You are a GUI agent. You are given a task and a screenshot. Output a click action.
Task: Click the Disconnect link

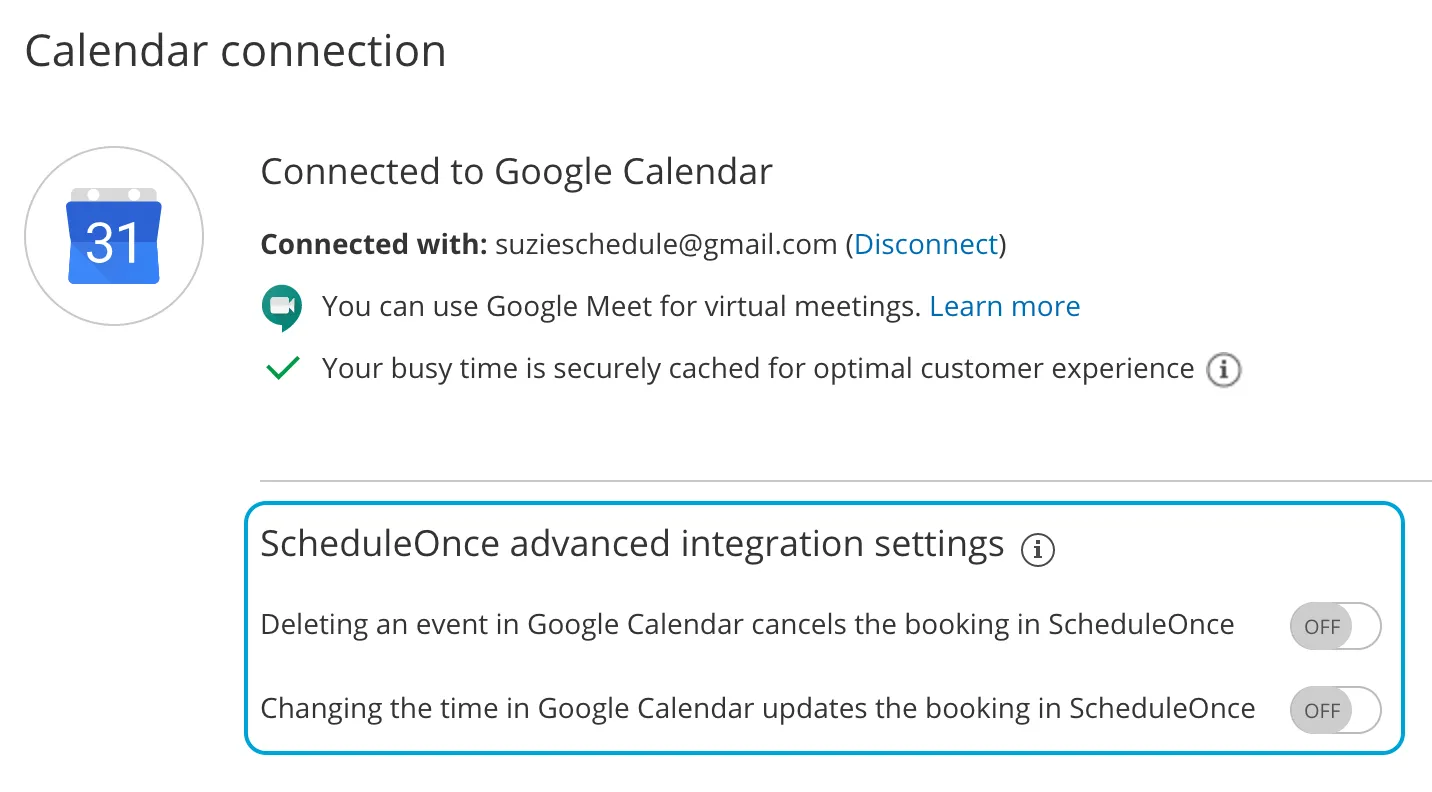tap(925, 244)
